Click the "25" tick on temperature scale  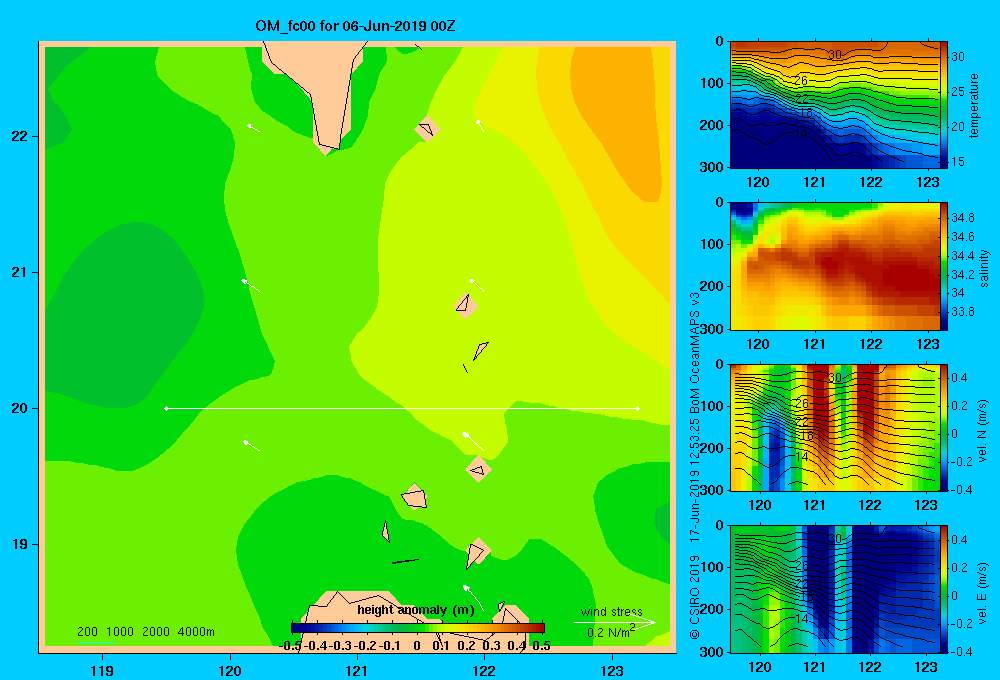pos(958,92)
